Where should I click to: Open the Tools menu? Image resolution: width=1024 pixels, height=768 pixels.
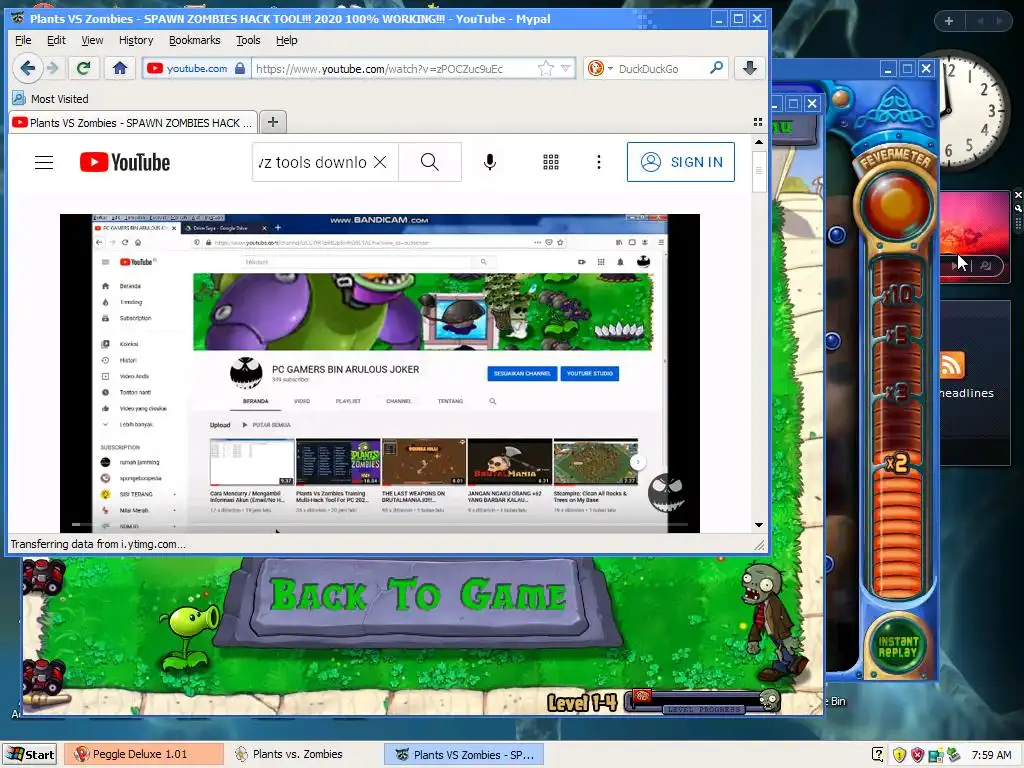click(x=248, y=40)
